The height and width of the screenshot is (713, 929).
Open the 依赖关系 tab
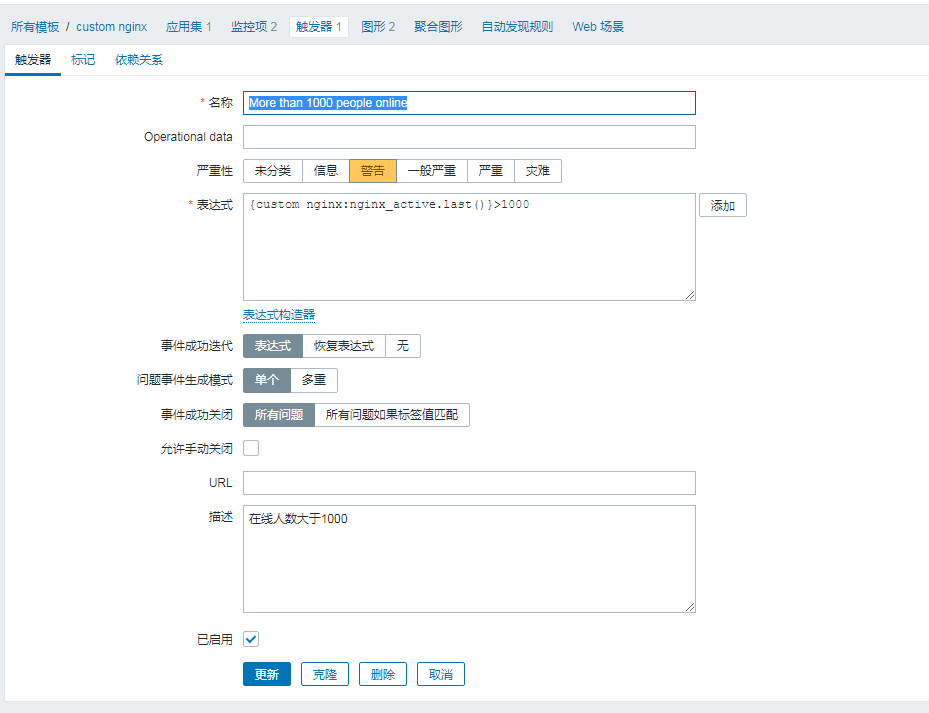click(x=139, y=60)
